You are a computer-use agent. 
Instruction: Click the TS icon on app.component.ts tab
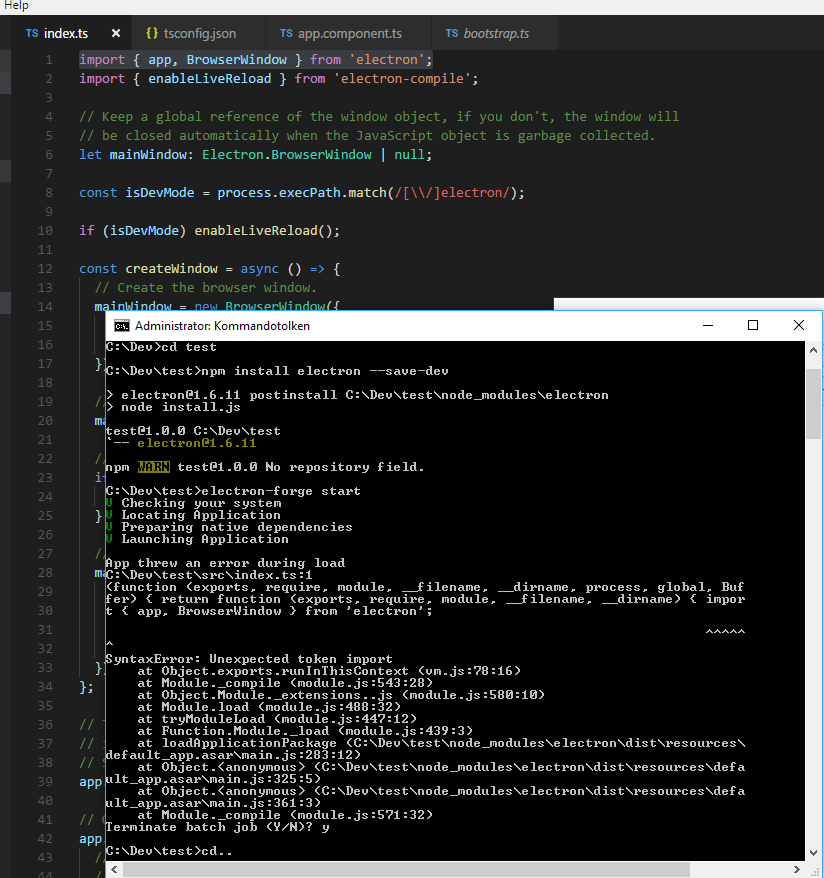click(x=286, y=34)
